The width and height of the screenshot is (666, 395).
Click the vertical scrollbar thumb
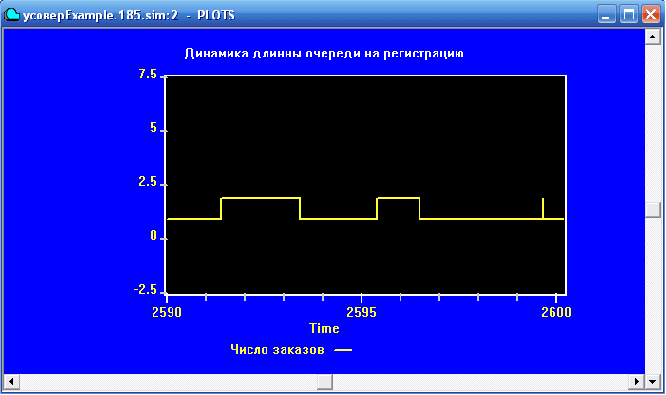[653, 210]
